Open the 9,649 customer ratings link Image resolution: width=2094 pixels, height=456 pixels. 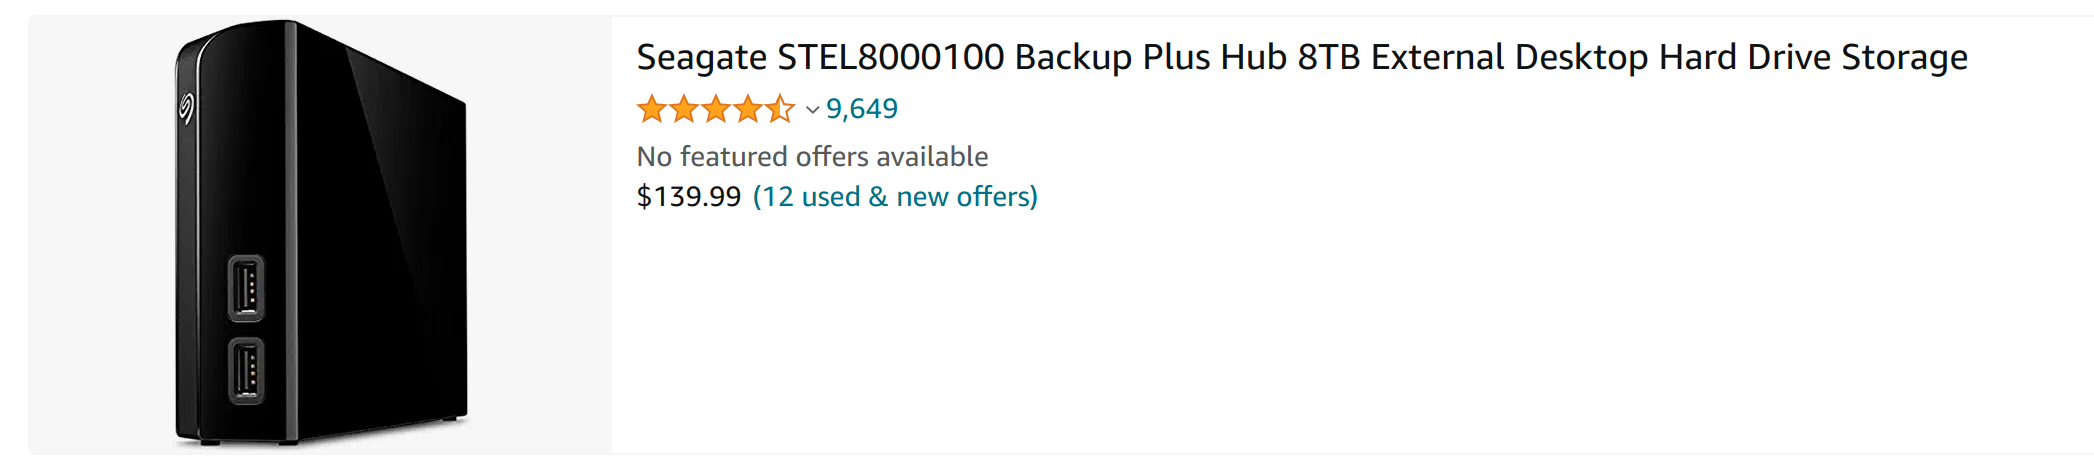coord(862,108)
